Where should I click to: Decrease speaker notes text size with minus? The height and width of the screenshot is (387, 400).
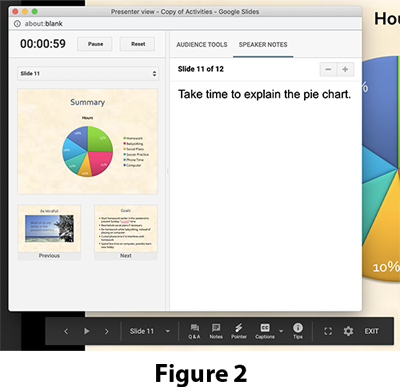328,69
